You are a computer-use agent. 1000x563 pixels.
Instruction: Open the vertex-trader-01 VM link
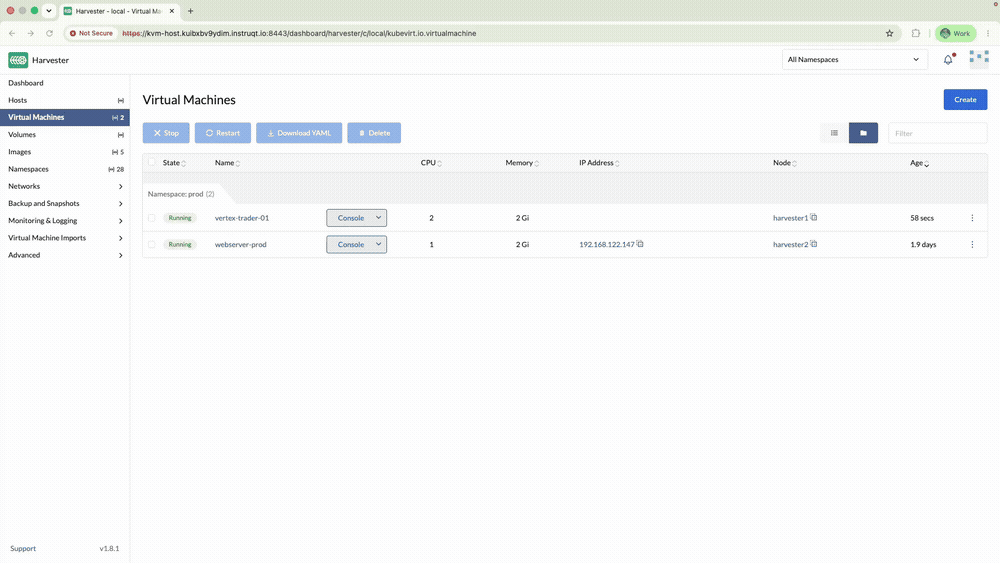(242, 218)
